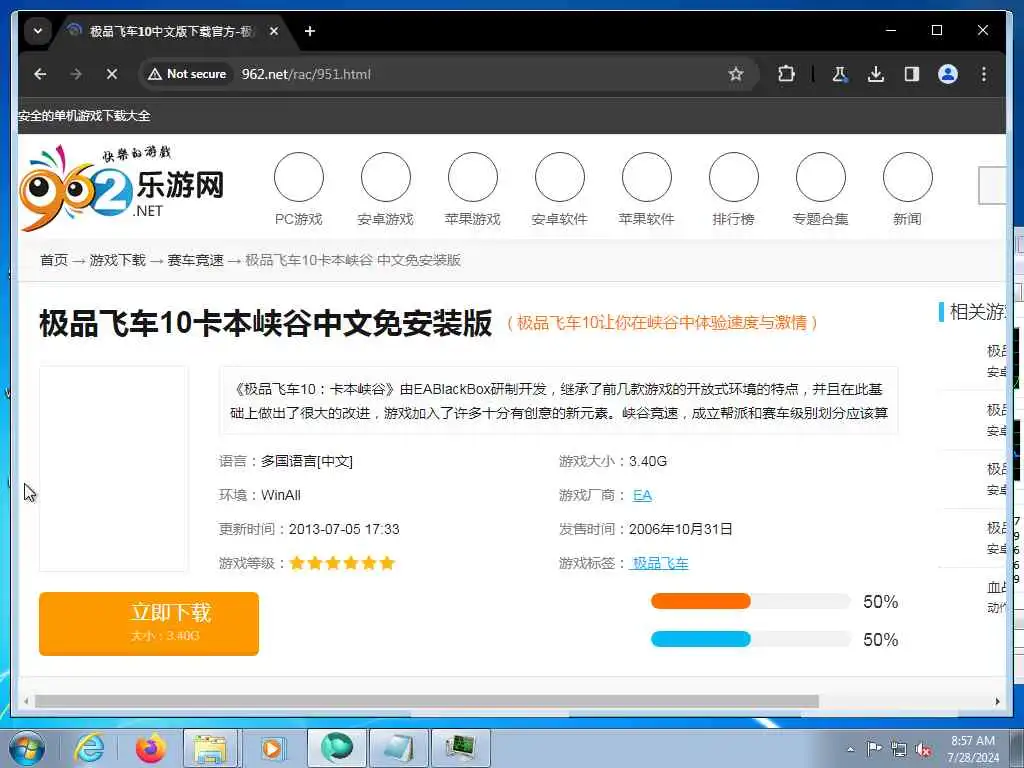Go to 游戏下载 breadcrumb link
Screen dimensions: 1024x768
point(118,260)
